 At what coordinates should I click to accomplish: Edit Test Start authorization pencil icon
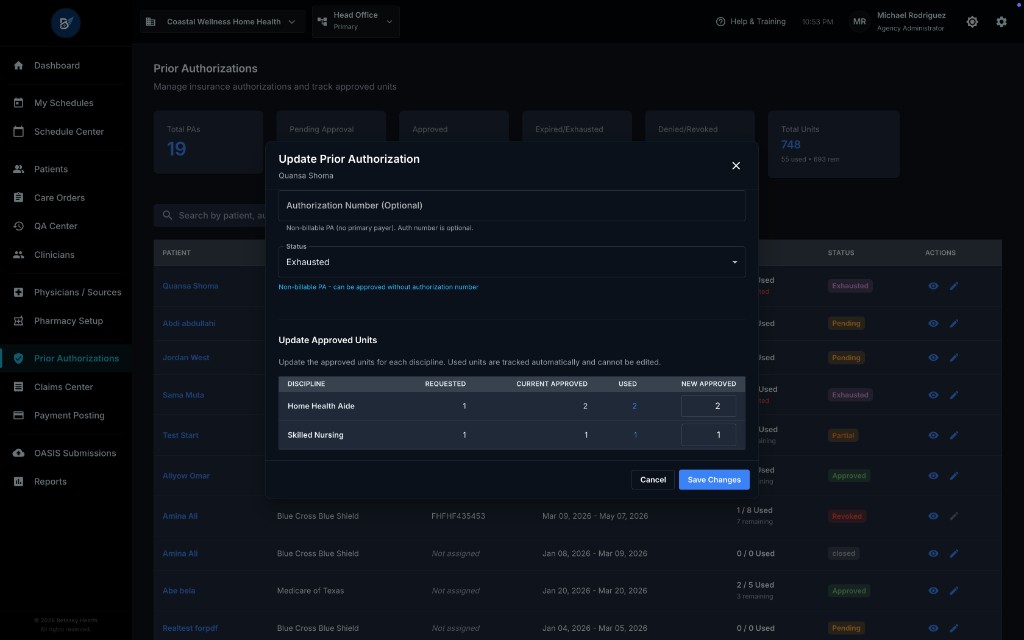click(954, 435)
